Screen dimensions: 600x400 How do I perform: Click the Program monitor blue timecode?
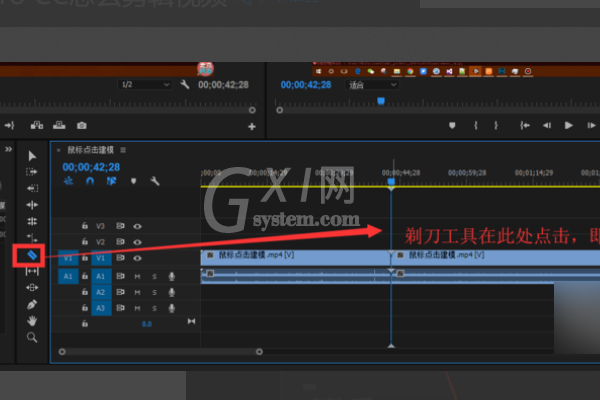click(x=306, y=85)
